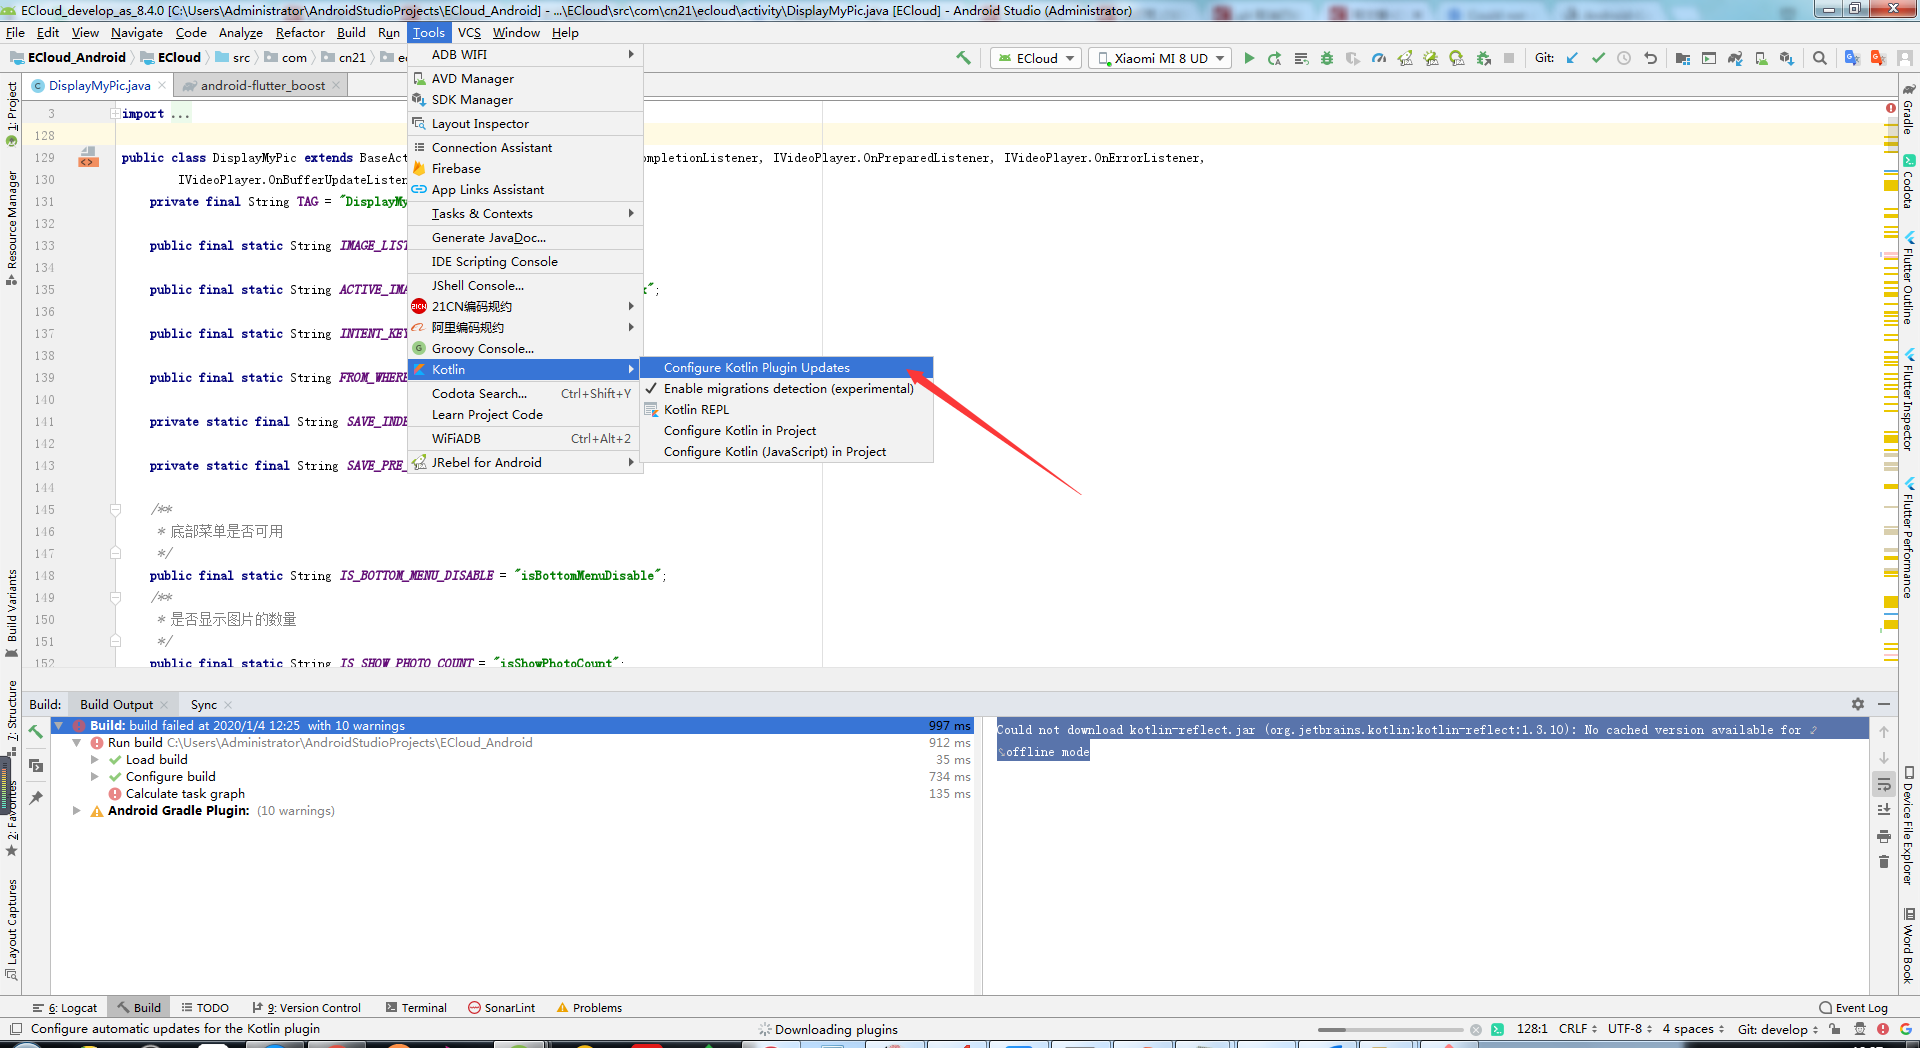Toggle Enable migrations detection (experimental)
The height and width of the screenshot is (1048, 1920).
point(788,389)
